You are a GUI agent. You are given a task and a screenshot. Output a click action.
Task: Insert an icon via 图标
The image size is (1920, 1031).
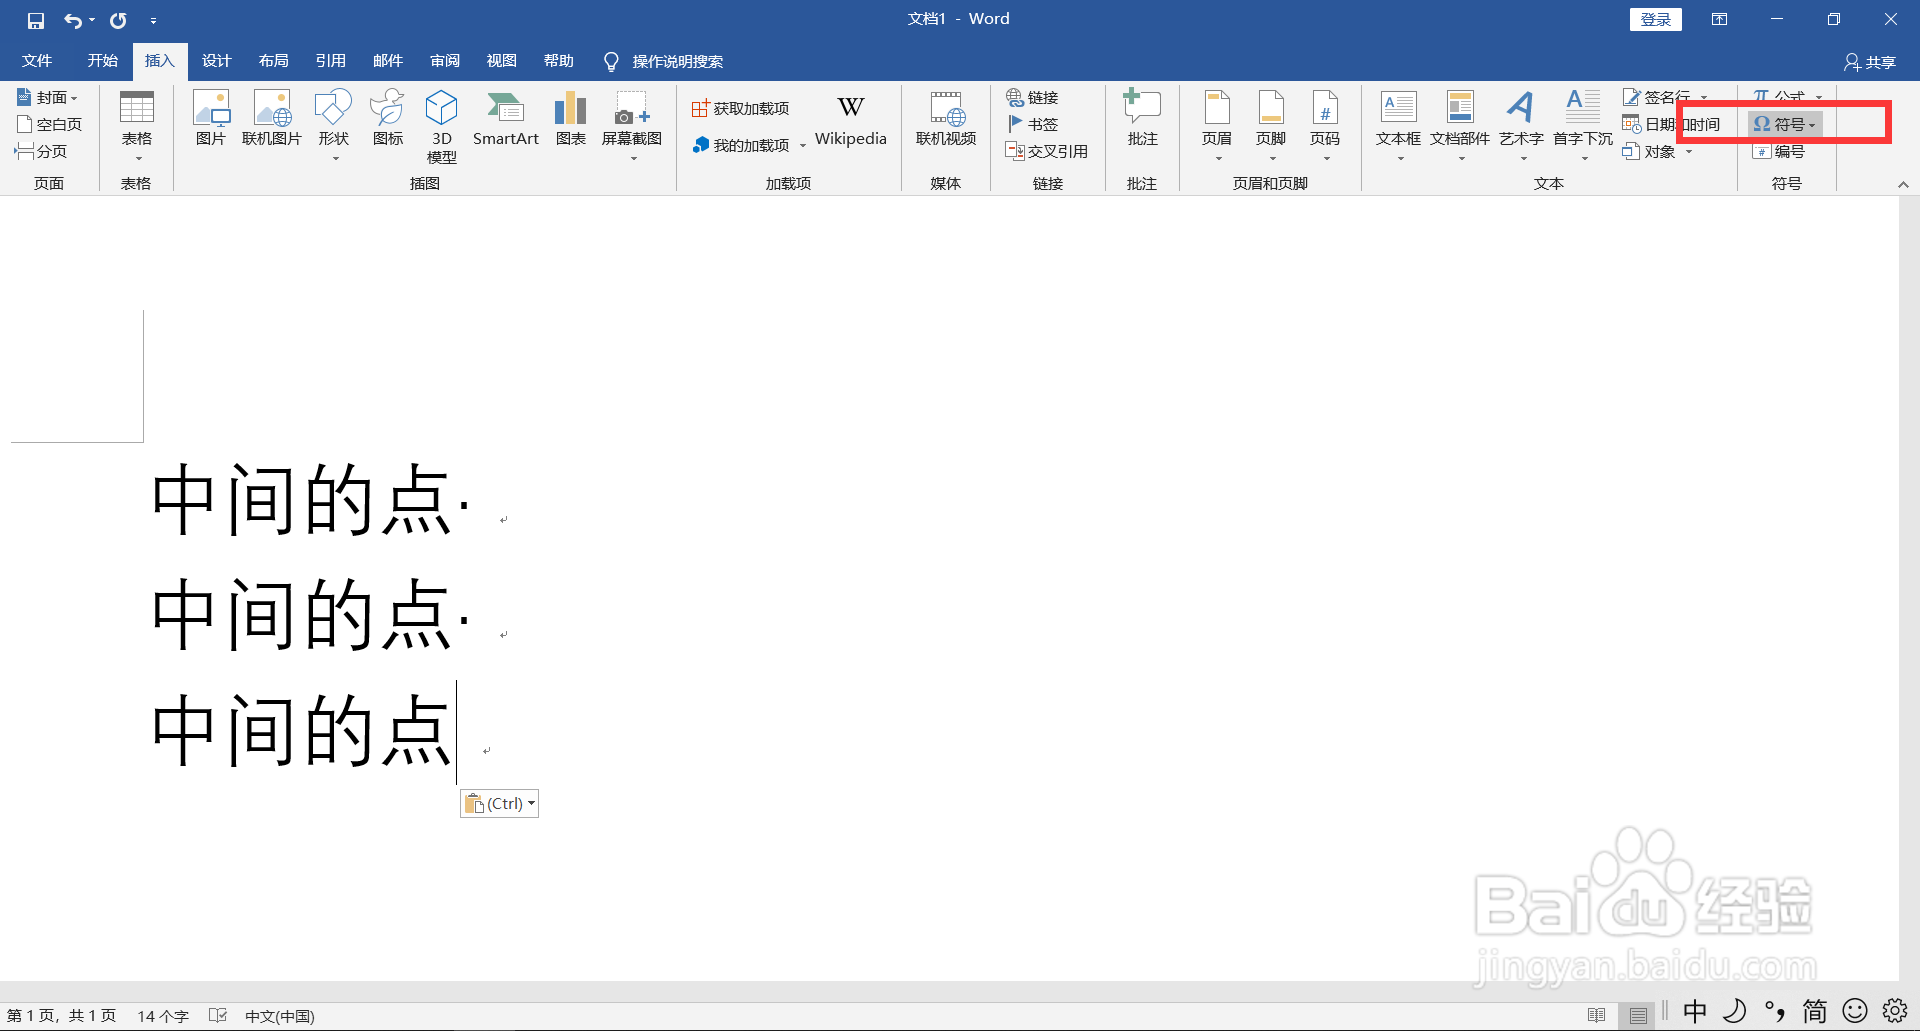tap(388, 118)
